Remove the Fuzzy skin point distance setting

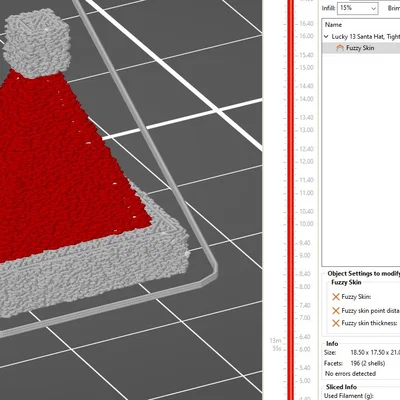coord(336,311)
